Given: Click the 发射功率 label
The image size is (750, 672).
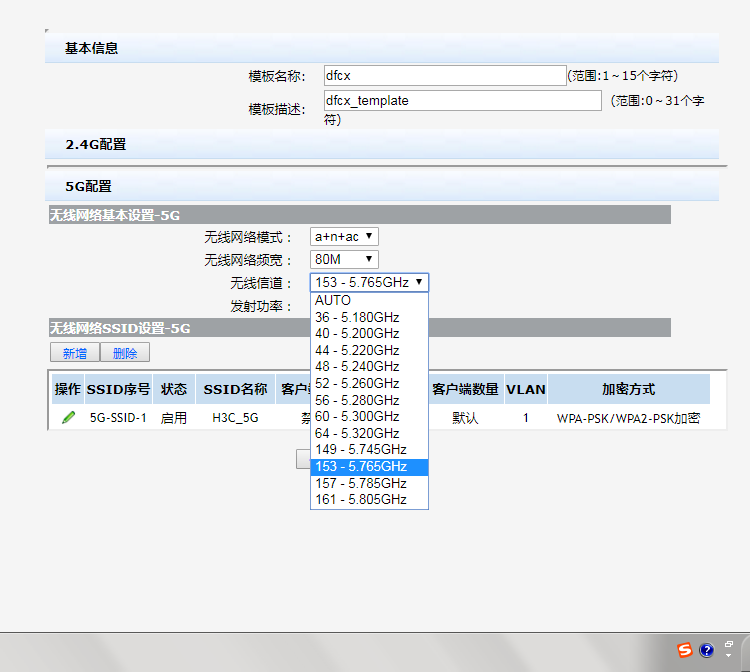Looking at the screenshot, I should 260,306.
